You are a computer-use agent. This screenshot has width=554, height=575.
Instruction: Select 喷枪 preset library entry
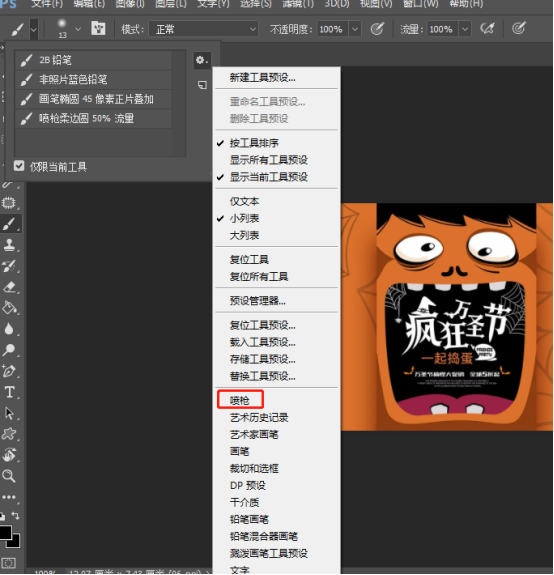[x=240, y=400]
